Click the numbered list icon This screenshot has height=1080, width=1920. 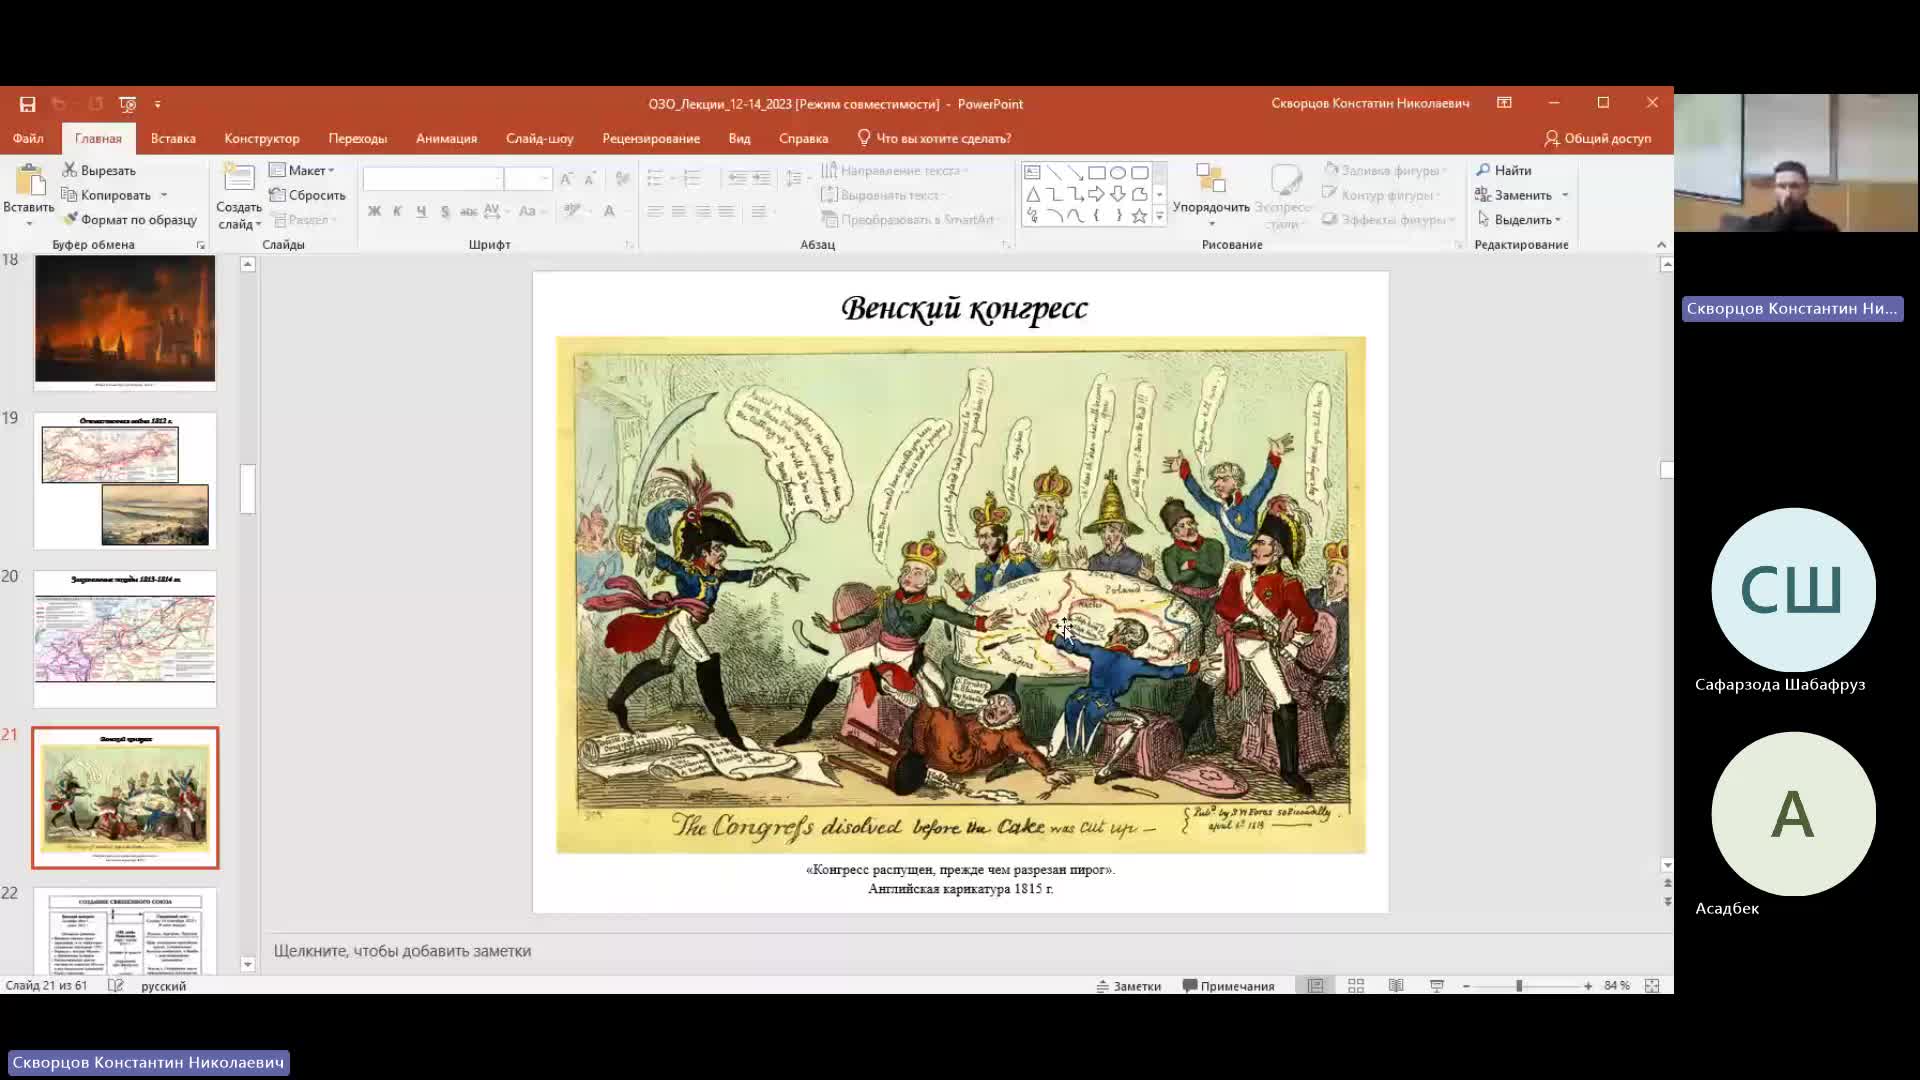tap(691, 179)
